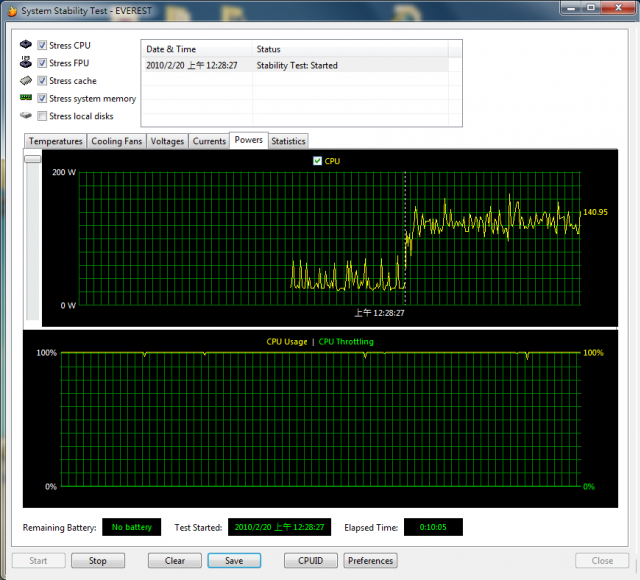Click the Close button at bottom right
The width and height of the screenshot is (640, 580).
602,561
